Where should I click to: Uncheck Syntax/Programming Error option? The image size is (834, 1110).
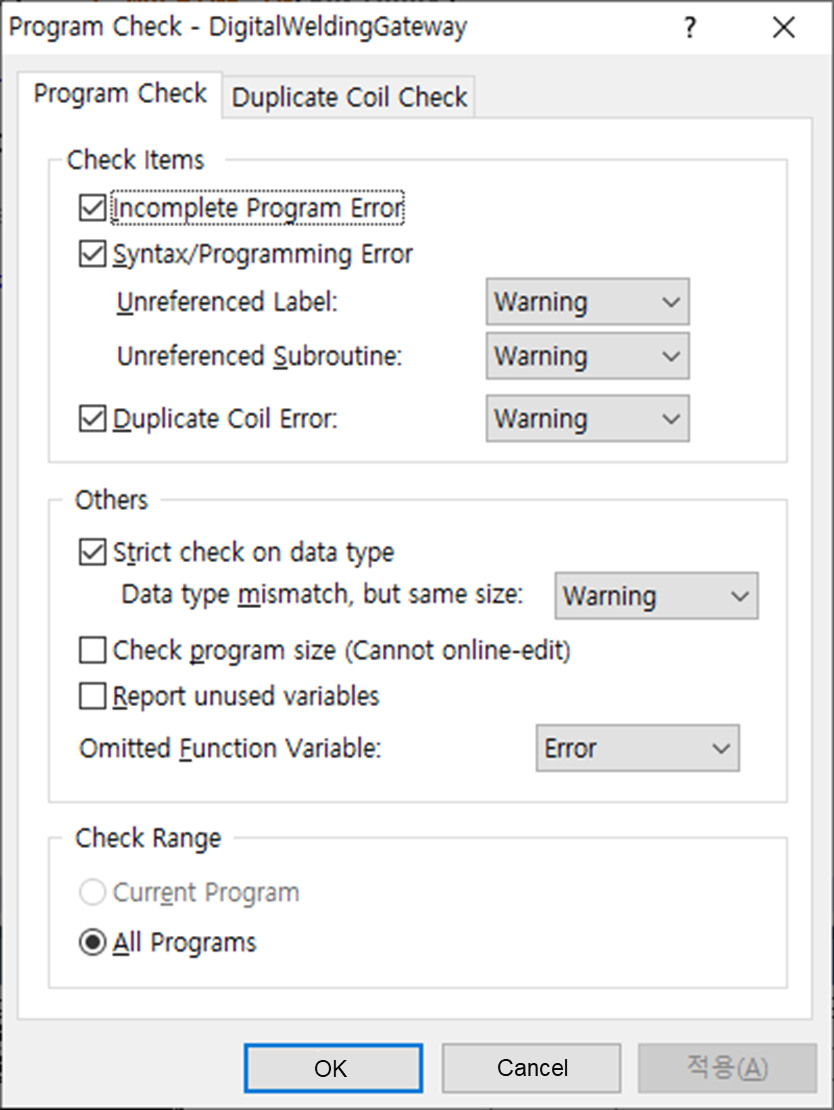click(93, 255)
